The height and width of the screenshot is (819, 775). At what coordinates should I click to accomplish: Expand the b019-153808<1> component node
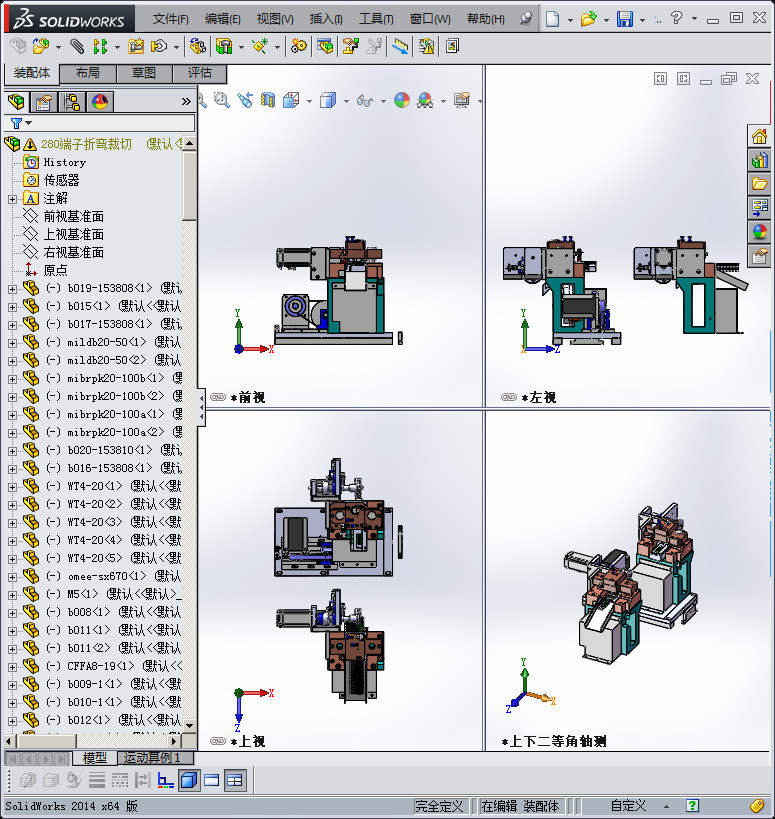[x=13, y=289]
